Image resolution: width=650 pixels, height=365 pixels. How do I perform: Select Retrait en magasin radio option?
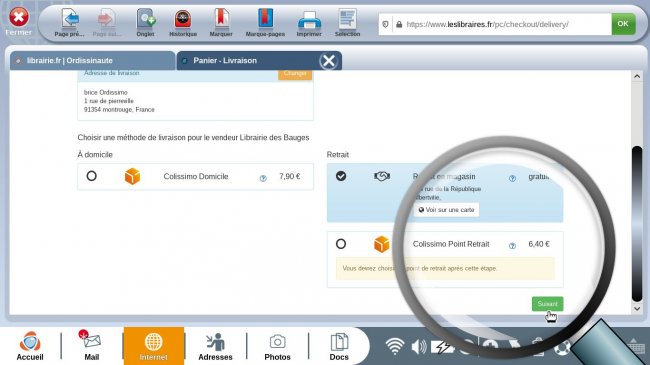point(341,176)
